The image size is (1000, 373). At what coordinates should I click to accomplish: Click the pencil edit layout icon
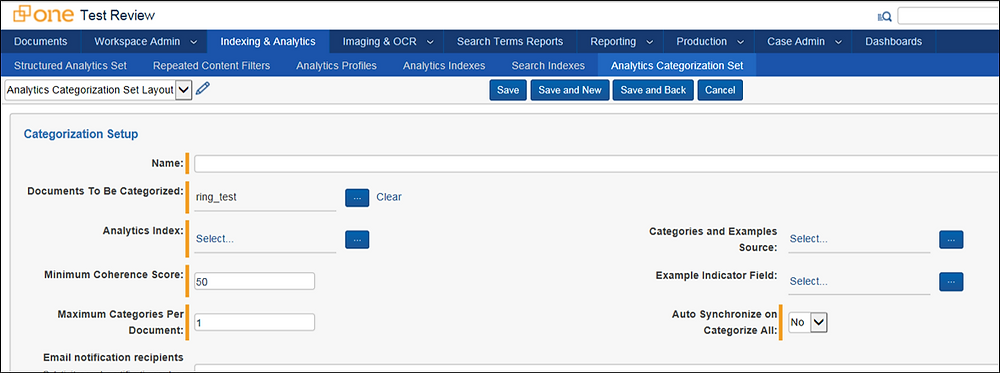click(203, 90)
